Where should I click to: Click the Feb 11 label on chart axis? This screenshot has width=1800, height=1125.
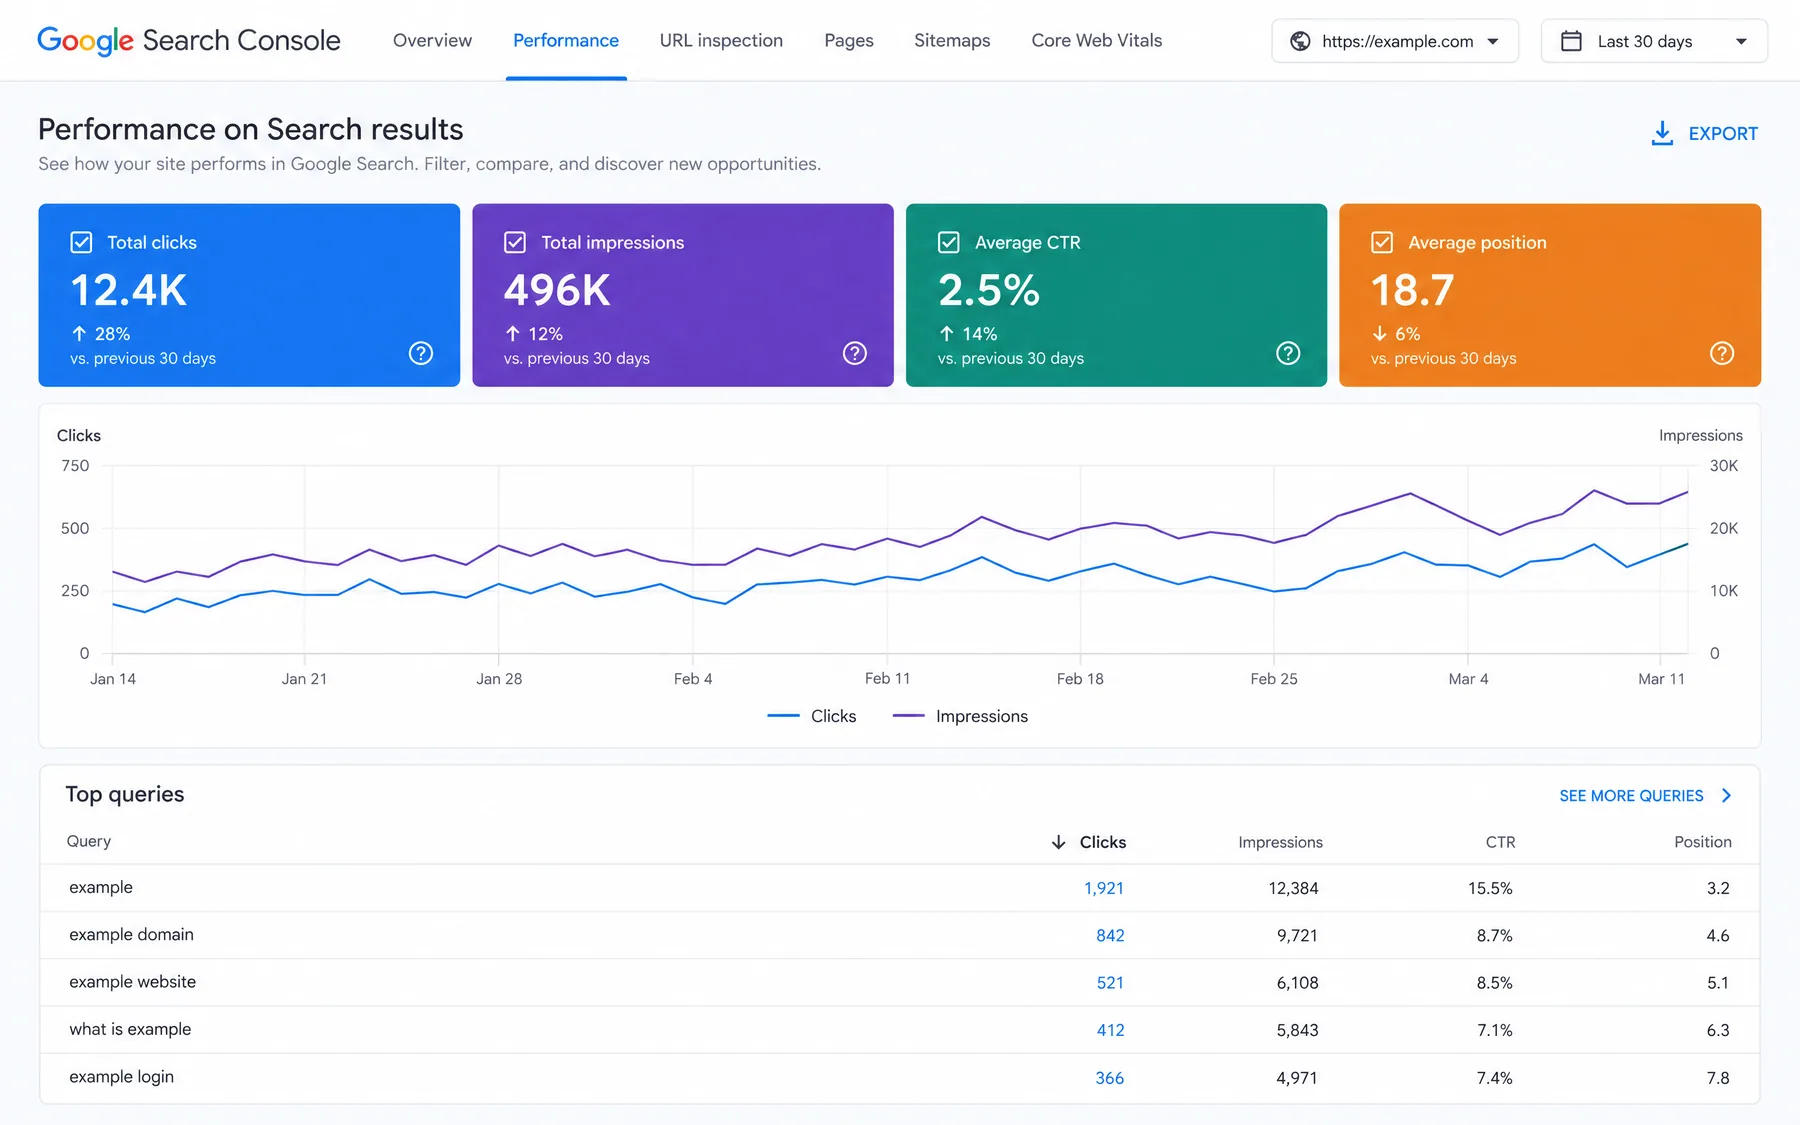887,678
